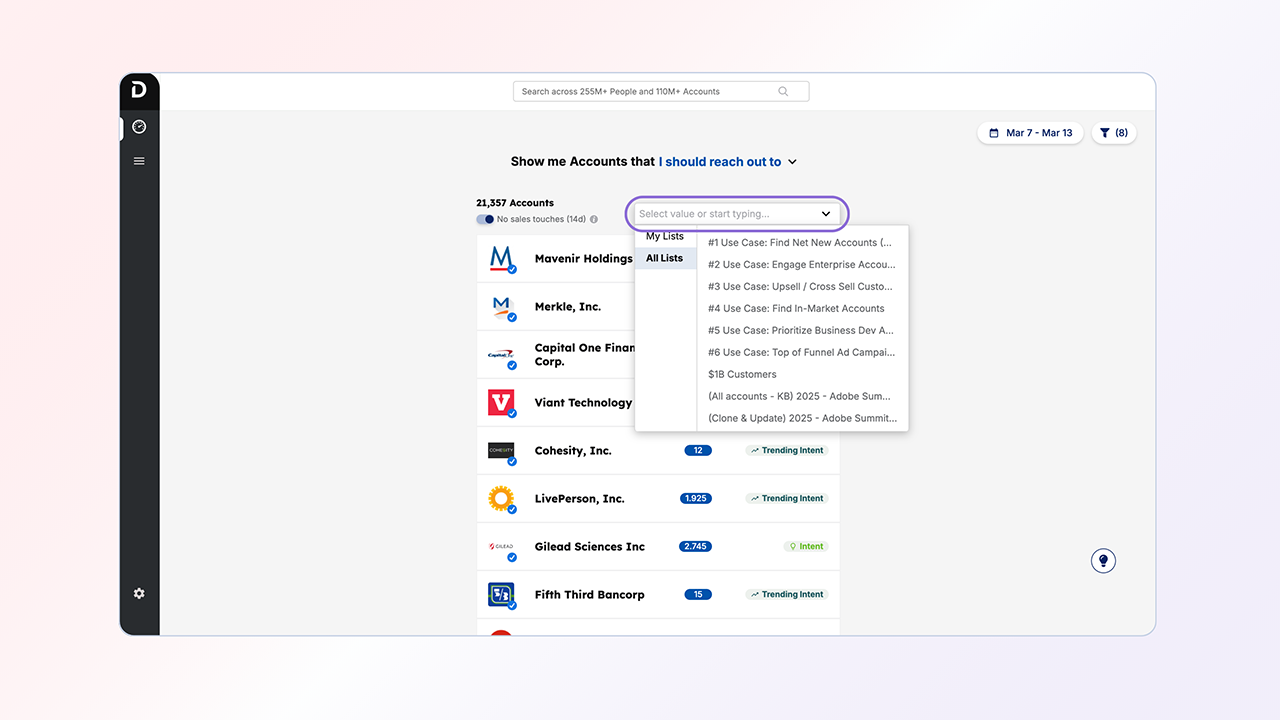Choose '(Clone & Update) 2025 - Adobe Summit'
Image resolution: width=1280 pixels, height=720 pixels.
point(802,418)
